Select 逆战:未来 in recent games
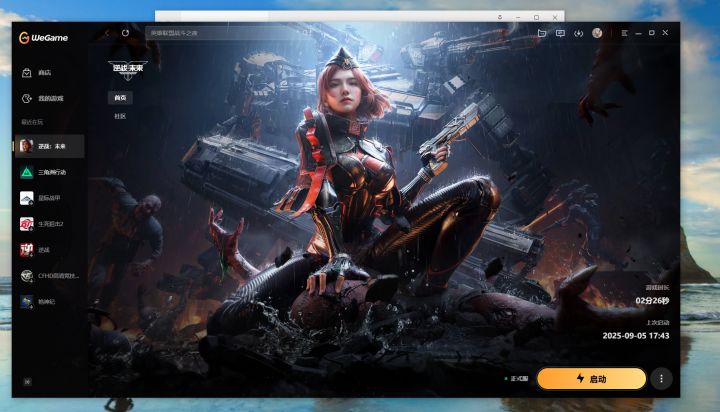The height and width of the screenshot is (412, 720). tap(49, 146)
